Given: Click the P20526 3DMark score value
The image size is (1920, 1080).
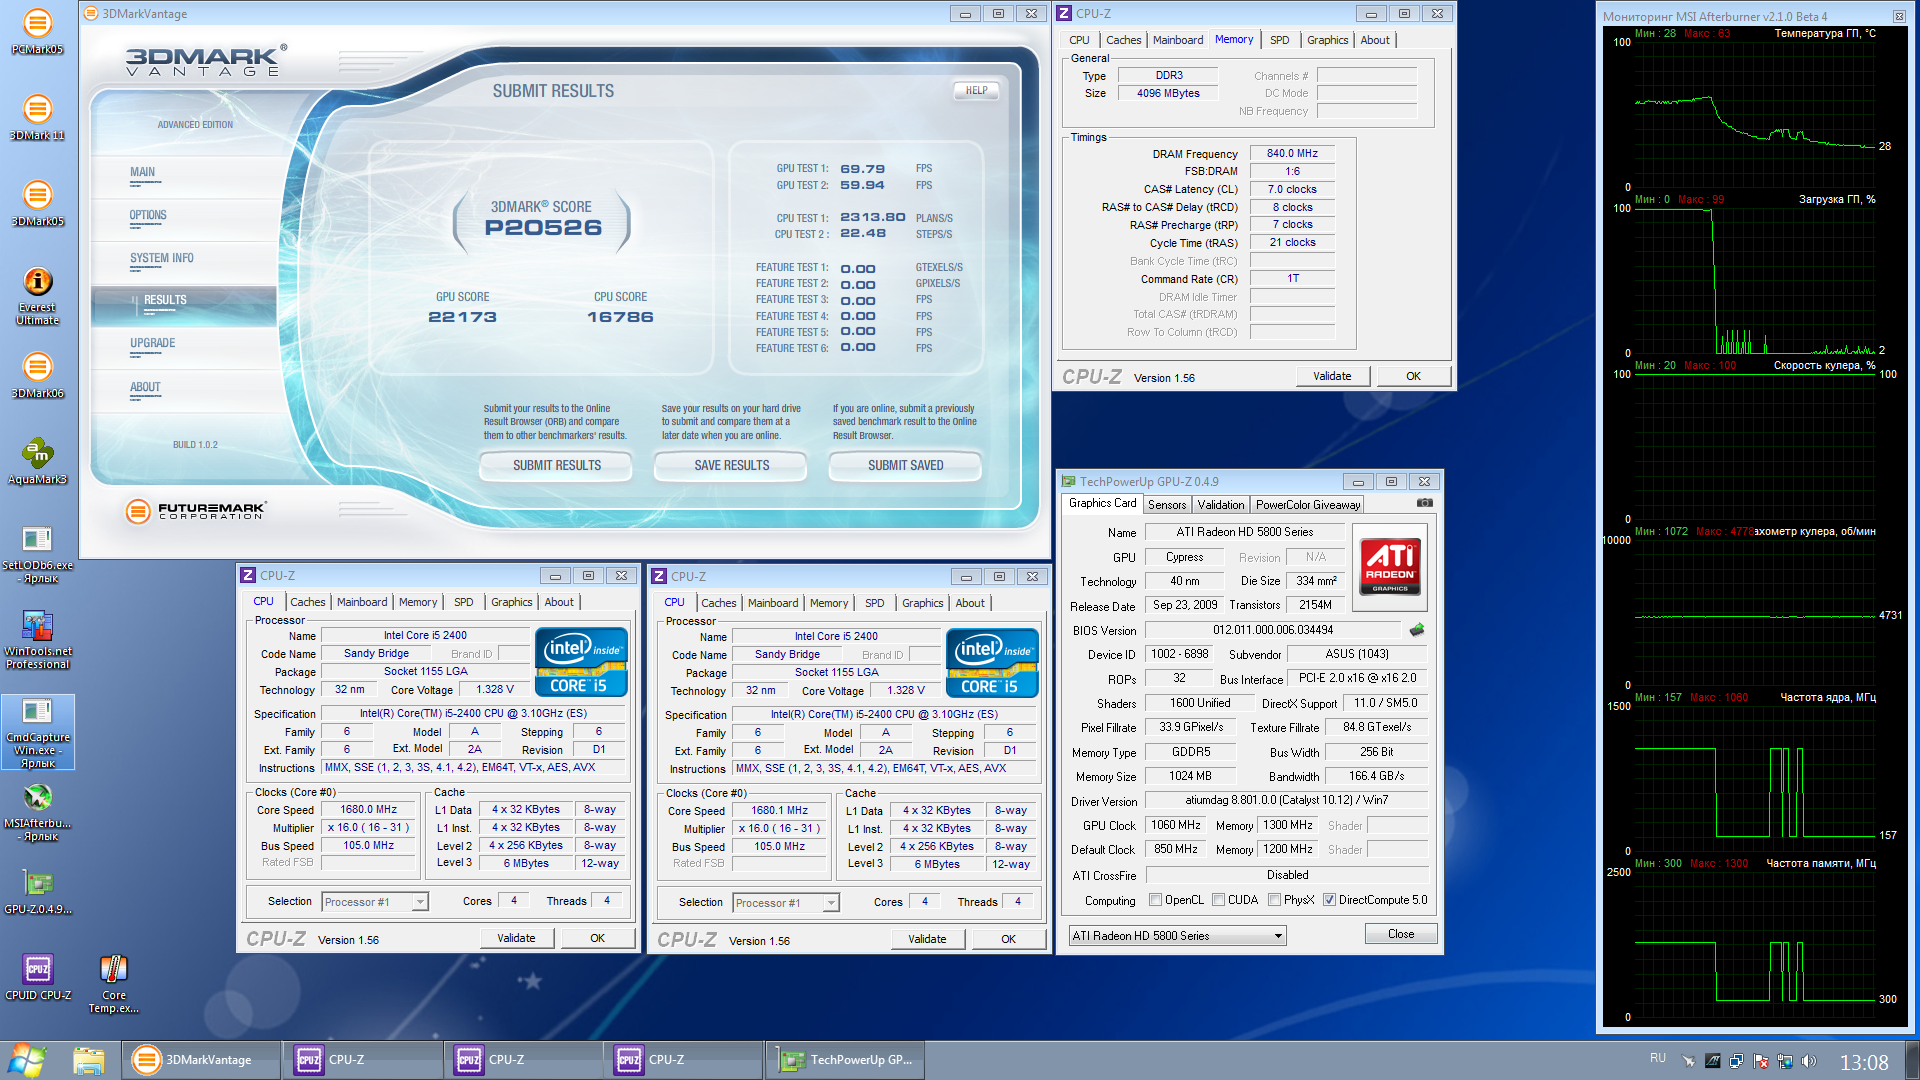Looking at the screenshot, I should pos(543,228).
